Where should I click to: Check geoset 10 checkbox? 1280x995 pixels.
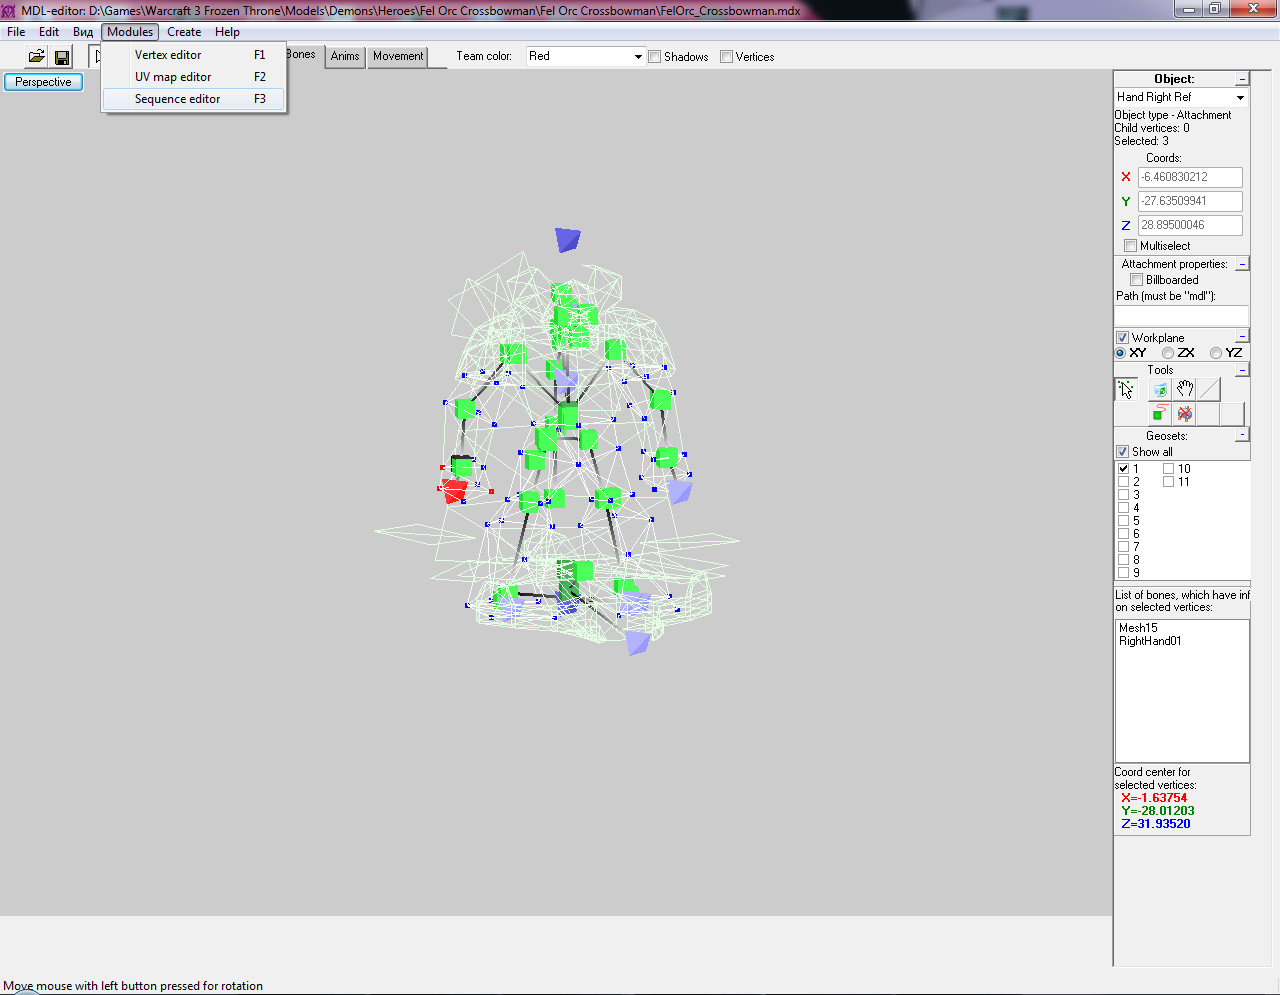tap(1168, 469)
